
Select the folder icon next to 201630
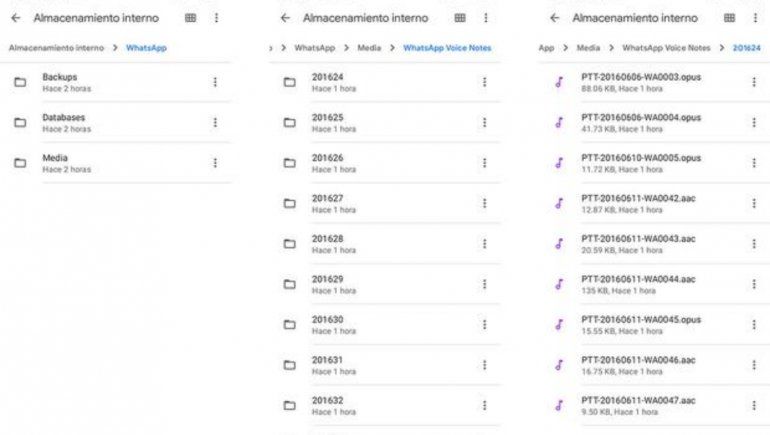coord(289,324)
